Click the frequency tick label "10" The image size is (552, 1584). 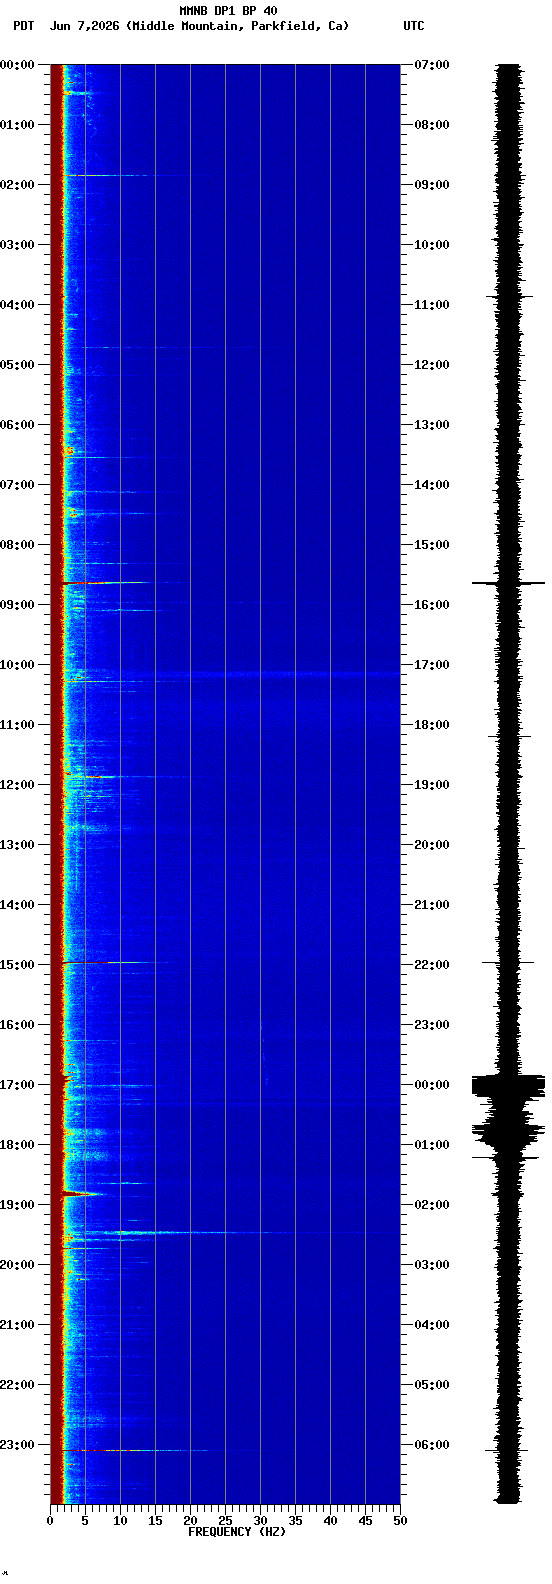pyautogui.click(x=120, y=1521)
